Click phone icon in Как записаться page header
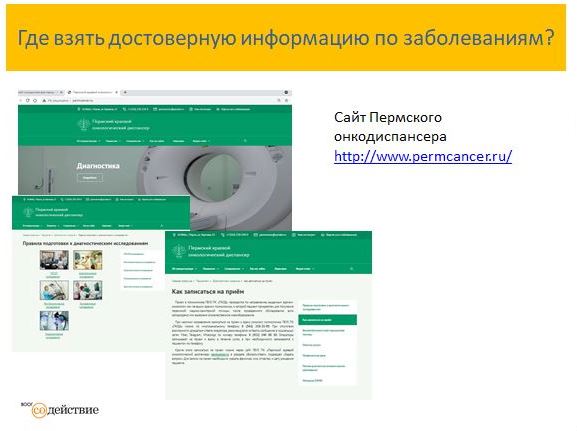577x431 pixels. pos(223,235)
